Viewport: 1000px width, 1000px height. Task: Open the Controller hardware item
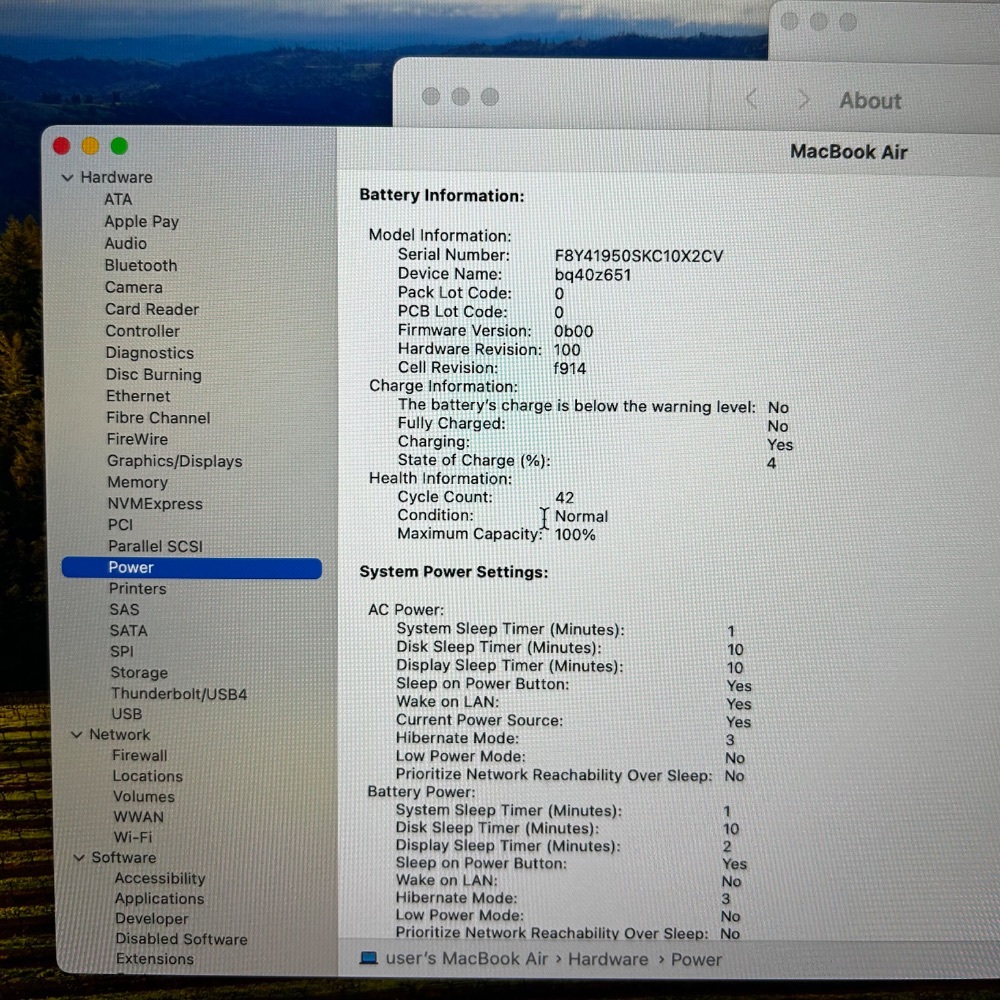tap(143, 331)
